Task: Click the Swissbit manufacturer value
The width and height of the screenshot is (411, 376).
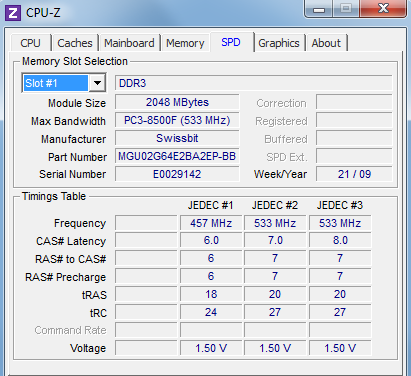Action: (177, 138)
